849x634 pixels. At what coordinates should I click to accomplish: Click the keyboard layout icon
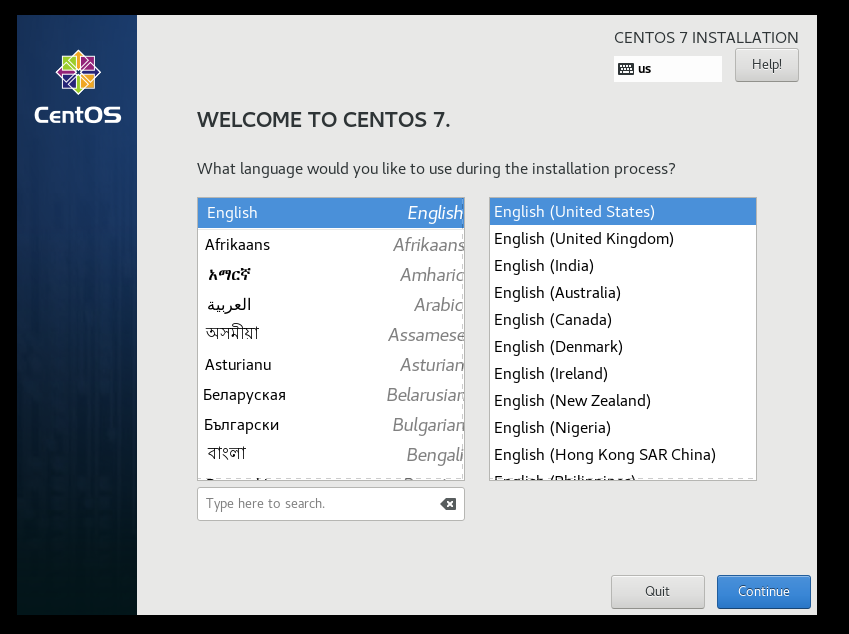pyautogui.click(x=626, y=69)
